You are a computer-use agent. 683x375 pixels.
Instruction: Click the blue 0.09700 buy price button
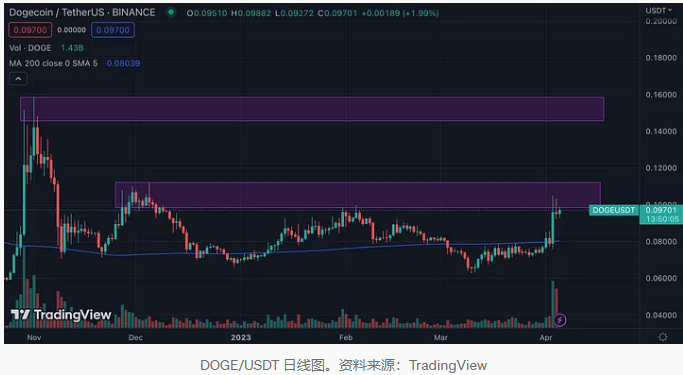click(x=113, y=30)
